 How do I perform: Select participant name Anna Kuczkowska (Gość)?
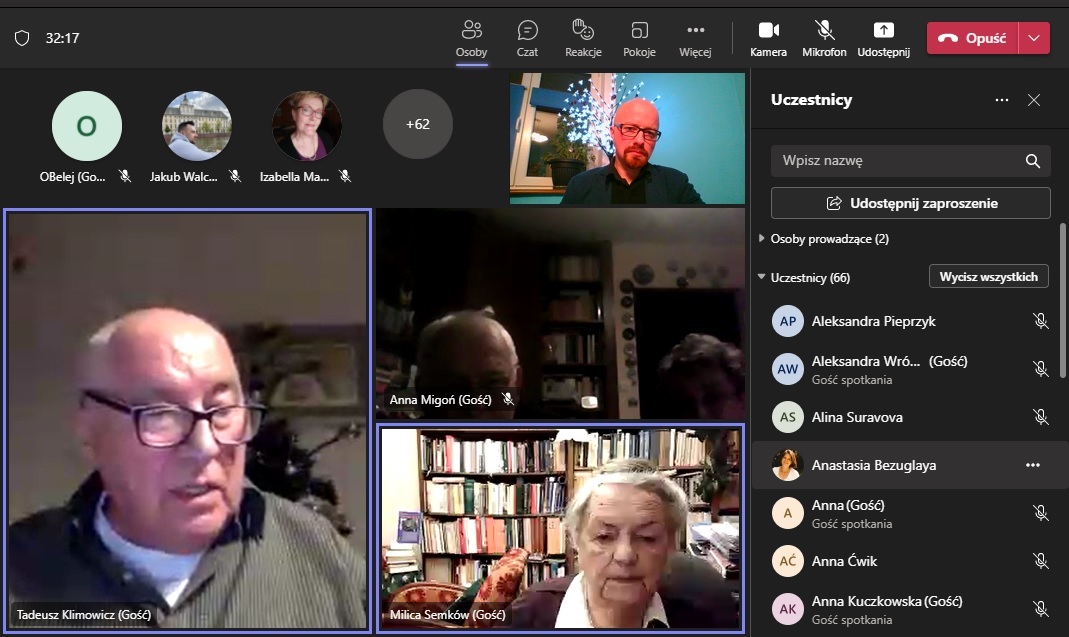(x=887, y=601)
